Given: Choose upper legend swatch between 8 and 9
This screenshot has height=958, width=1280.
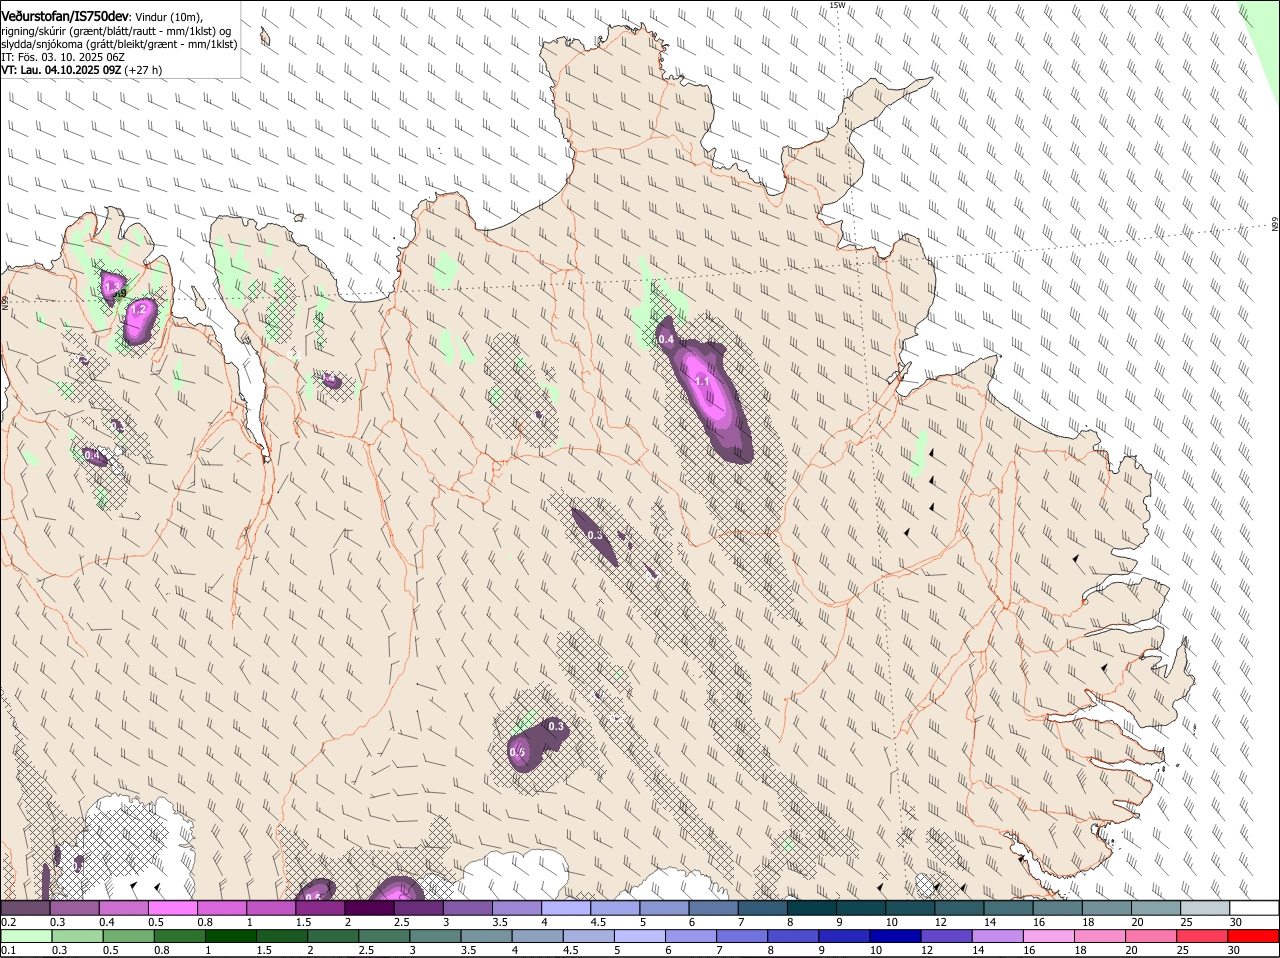Looking at the screenshot, I should (812, 908).
